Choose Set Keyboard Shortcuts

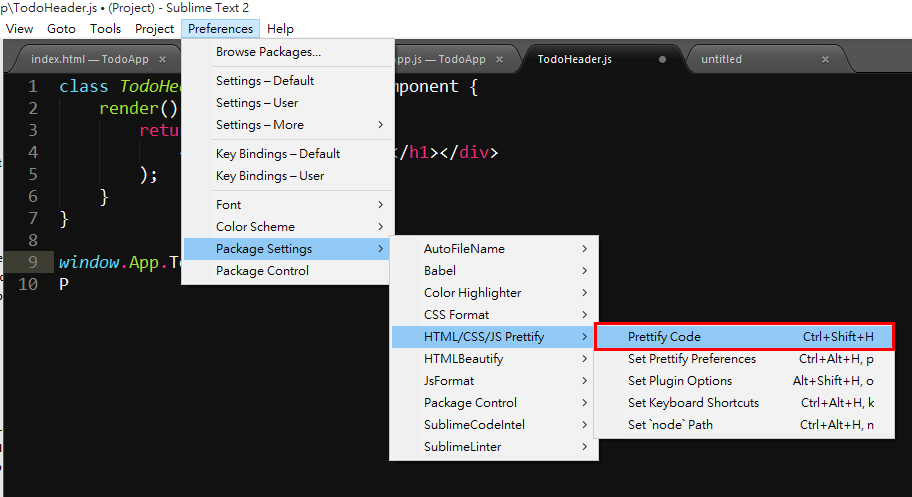pyautogui.click(x=744, y=403)
